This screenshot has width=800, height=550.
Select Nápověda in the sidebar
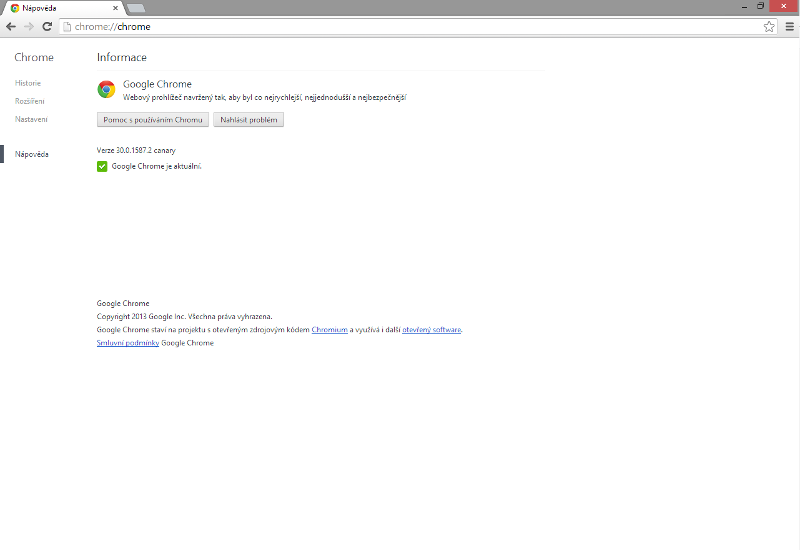pyautogui.click(x=32, y=154)
